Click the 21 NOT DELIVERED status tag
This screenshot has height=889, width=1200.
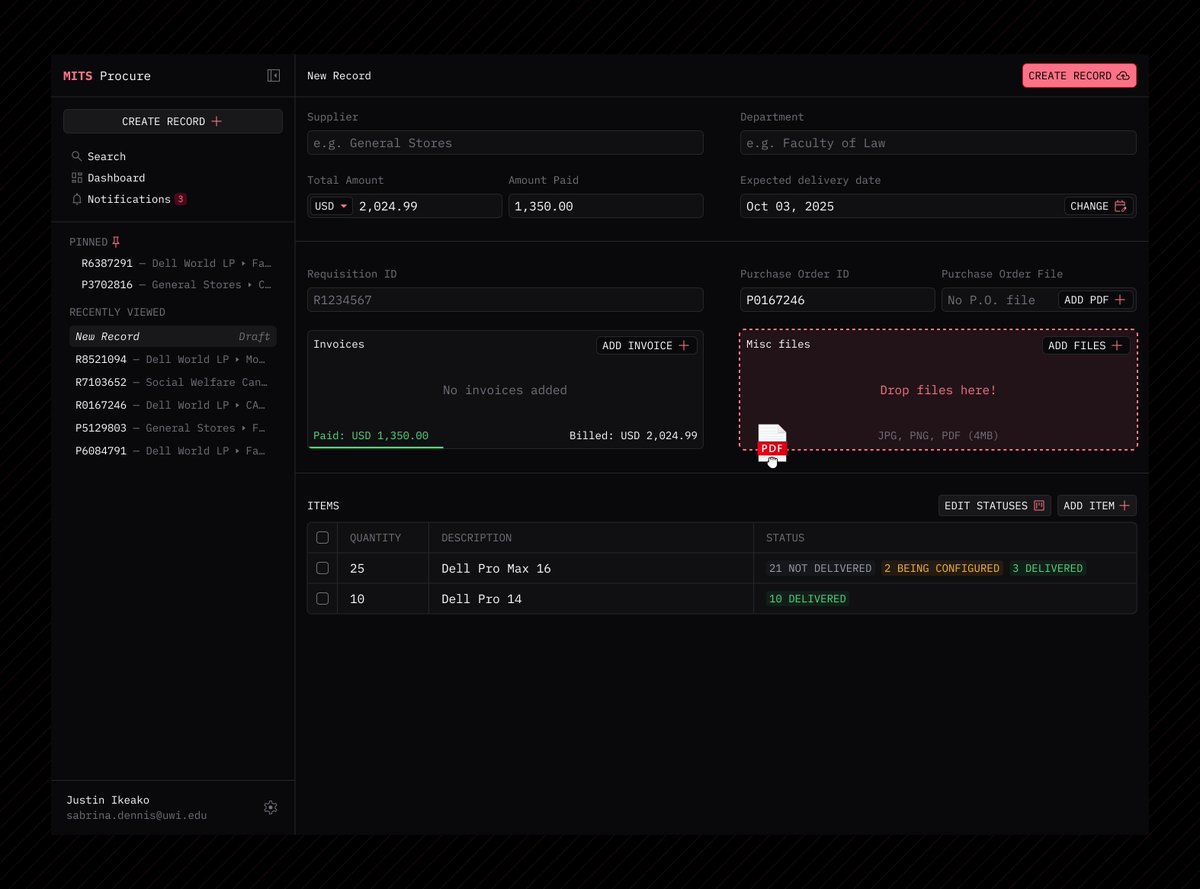(x=820, y=569)
